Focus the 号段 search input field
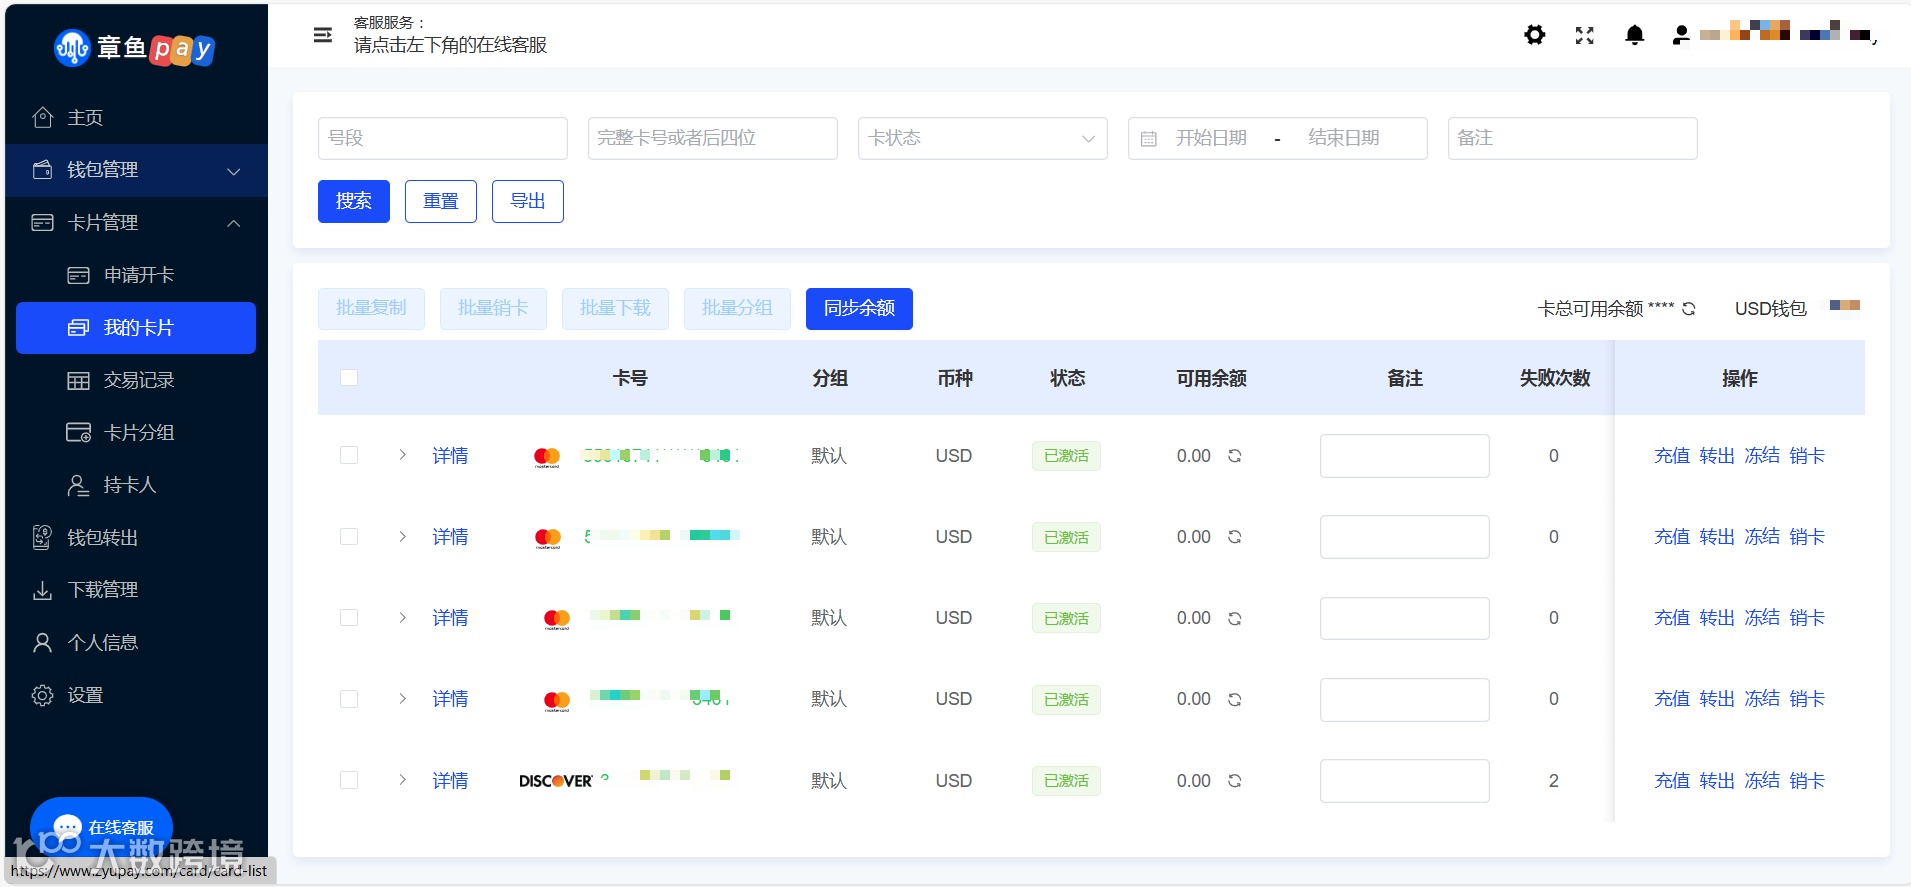This screenshot has height=887, width=1911. click(x=442, y=138)
